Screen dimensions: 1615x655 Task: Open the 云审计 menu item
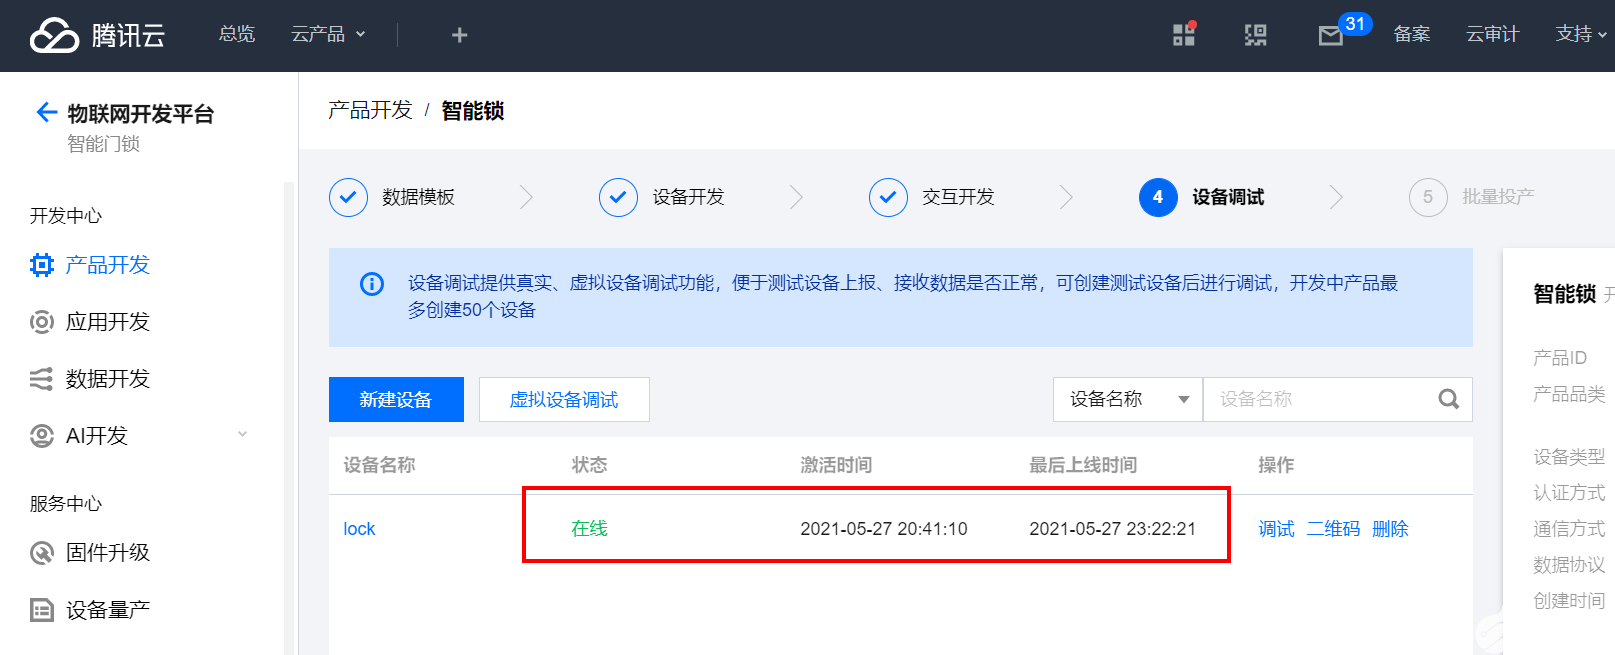point(1493,34)
